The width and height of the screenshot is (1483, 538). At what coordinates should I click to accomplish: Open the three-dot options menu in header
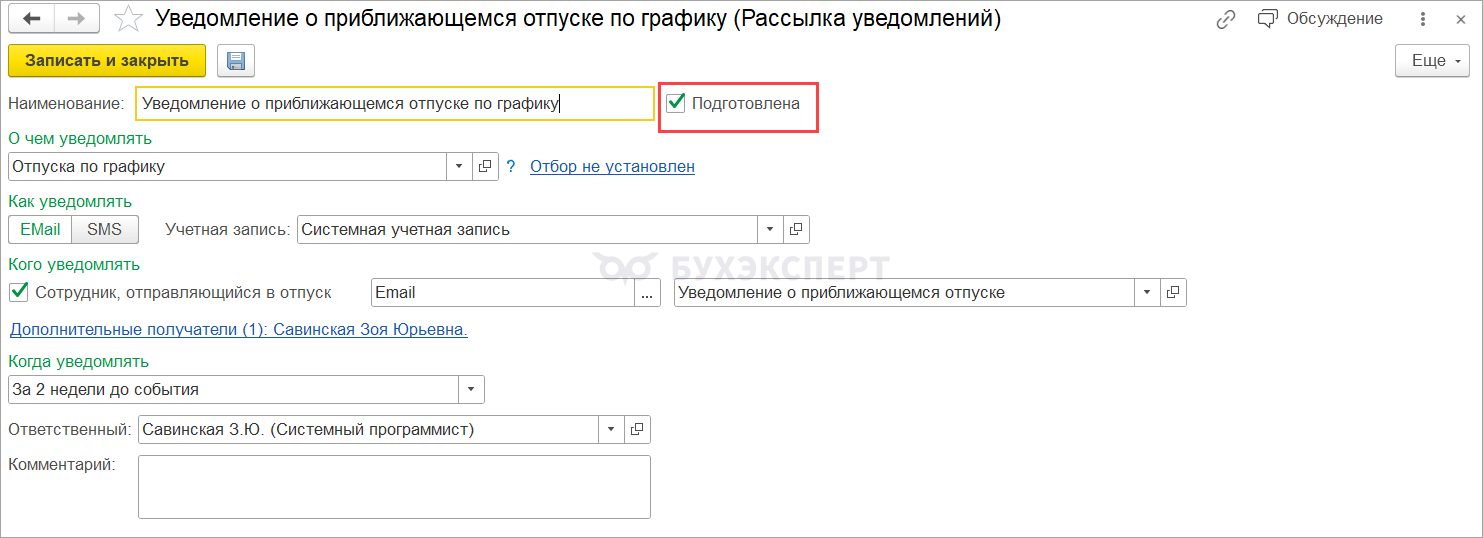click(1422, 19)
